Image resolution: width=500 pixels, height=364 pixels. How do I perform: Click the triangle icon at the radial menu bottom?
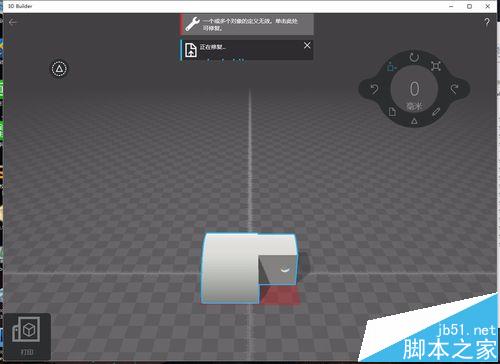[414, 121]
